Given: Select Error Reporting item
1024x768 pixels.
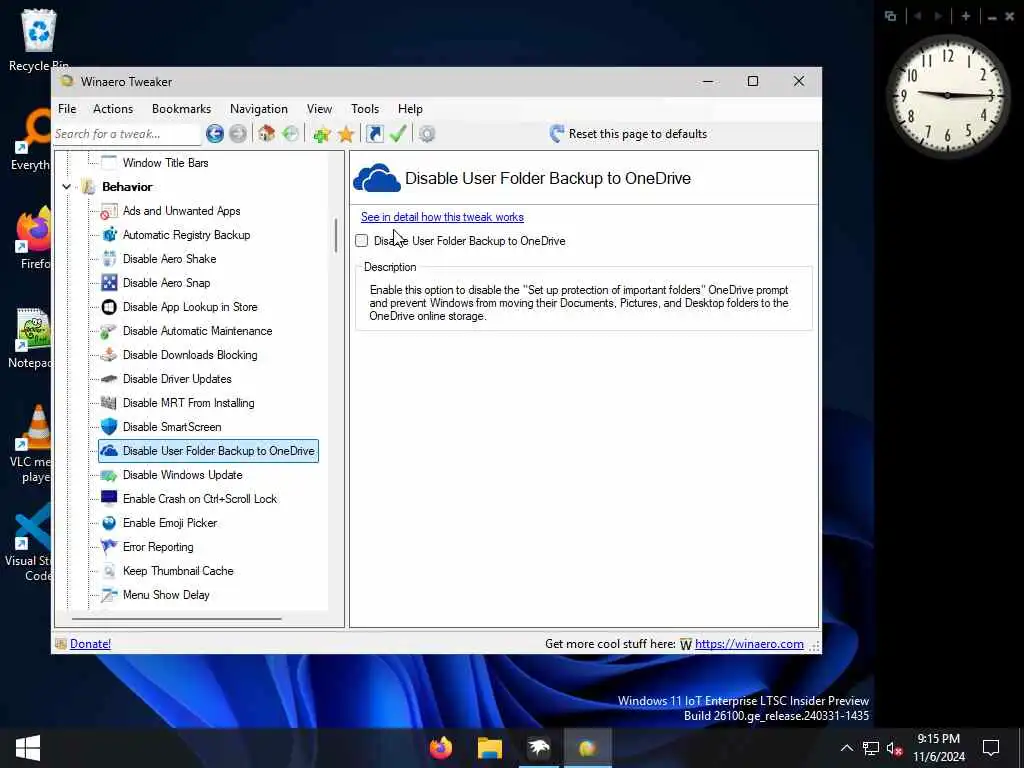Looking at the screenshot, I should pyautogui.click(x=158, y=547).
